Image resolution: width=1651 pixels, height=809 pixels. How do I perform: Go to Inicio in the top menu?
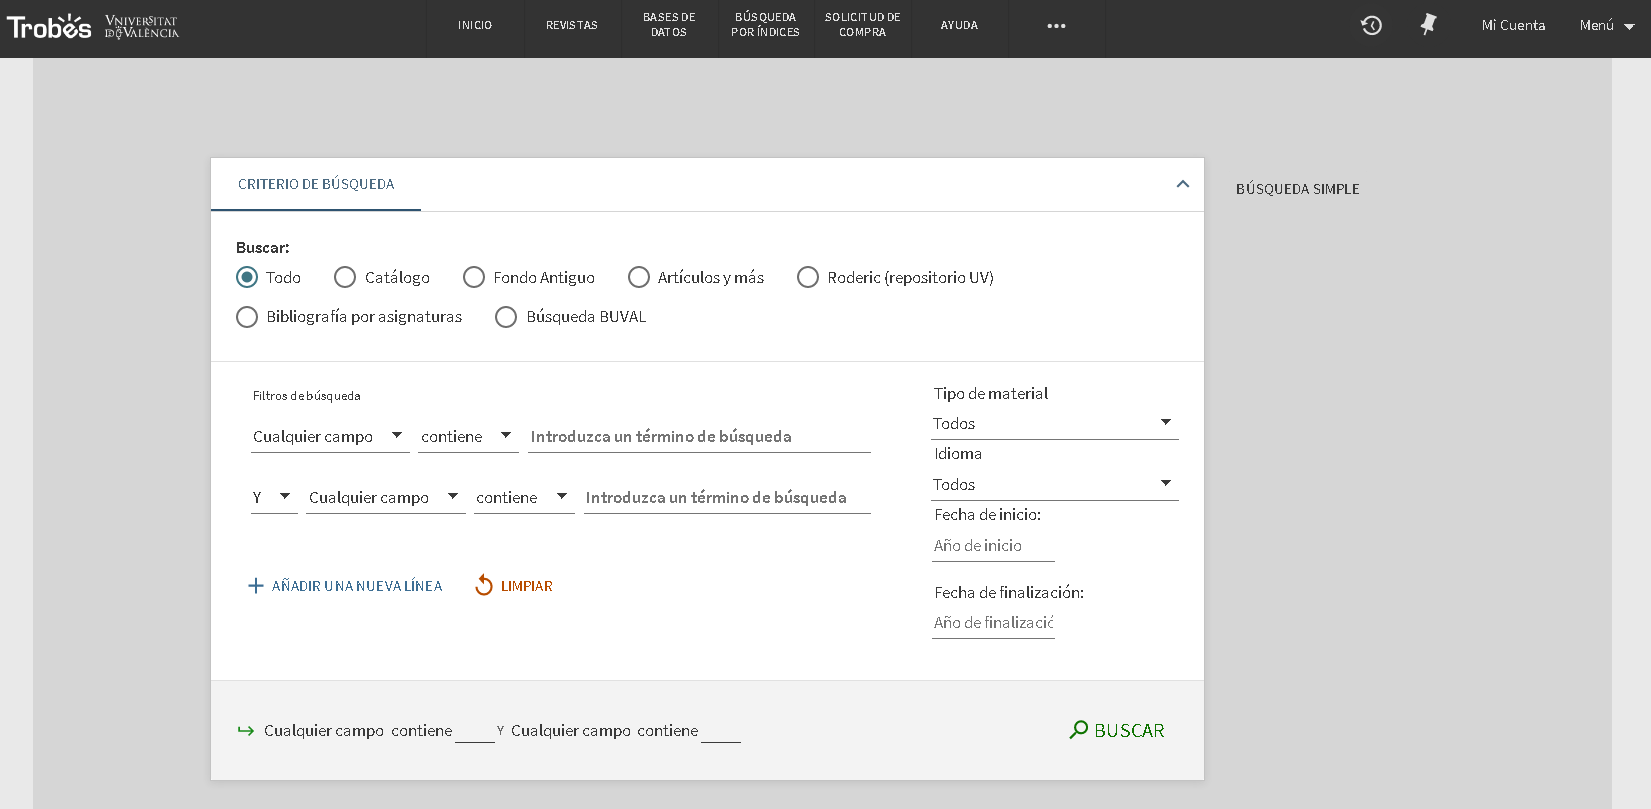click(475, 26)
